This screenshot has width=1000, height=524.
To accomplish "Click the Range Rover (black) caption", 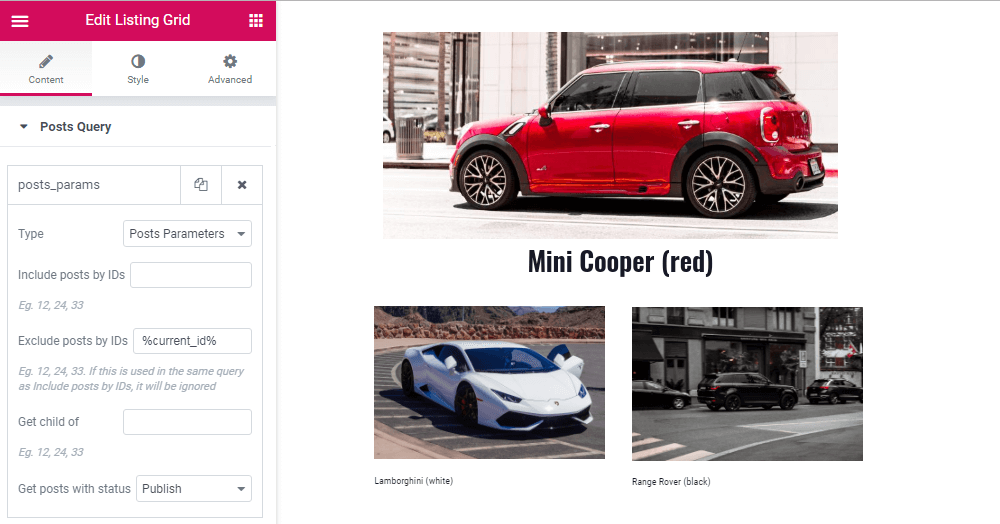I will [x=671, y=482].
